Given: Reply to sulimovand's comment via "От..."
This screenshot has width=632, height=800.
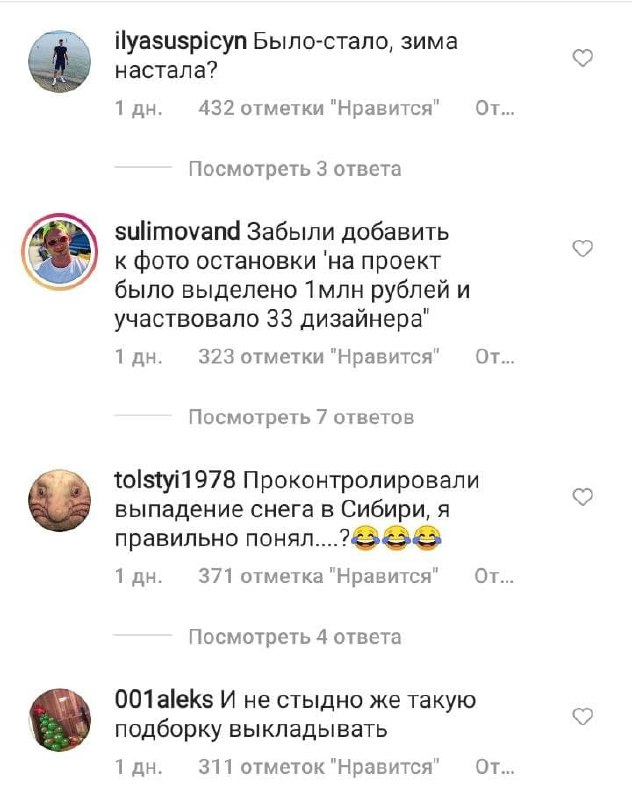Looking at the screenshot, I should point(494,357).
